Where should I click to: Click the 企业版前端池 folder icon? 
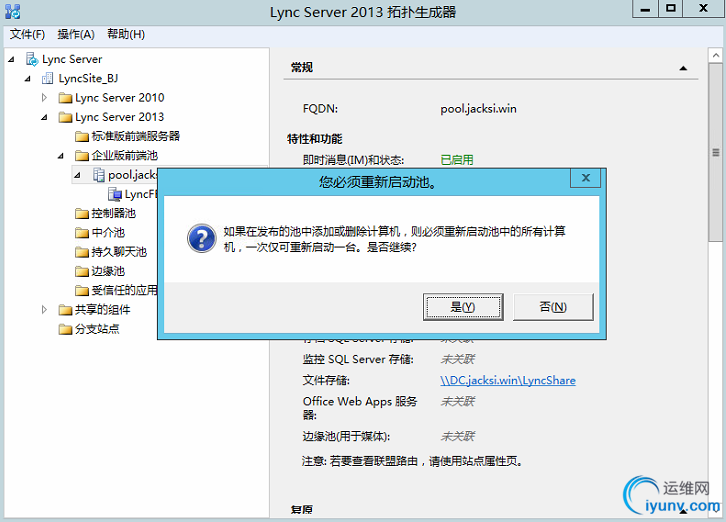[82, 156]
